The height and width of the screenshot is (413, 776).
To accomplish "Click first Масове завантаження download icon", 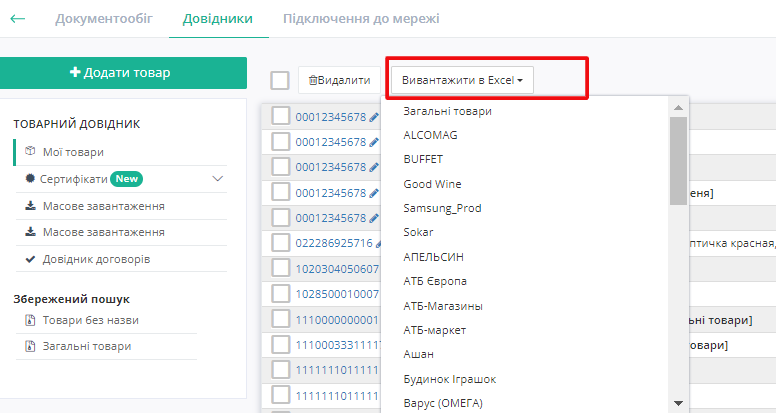I will coord(30,205).
